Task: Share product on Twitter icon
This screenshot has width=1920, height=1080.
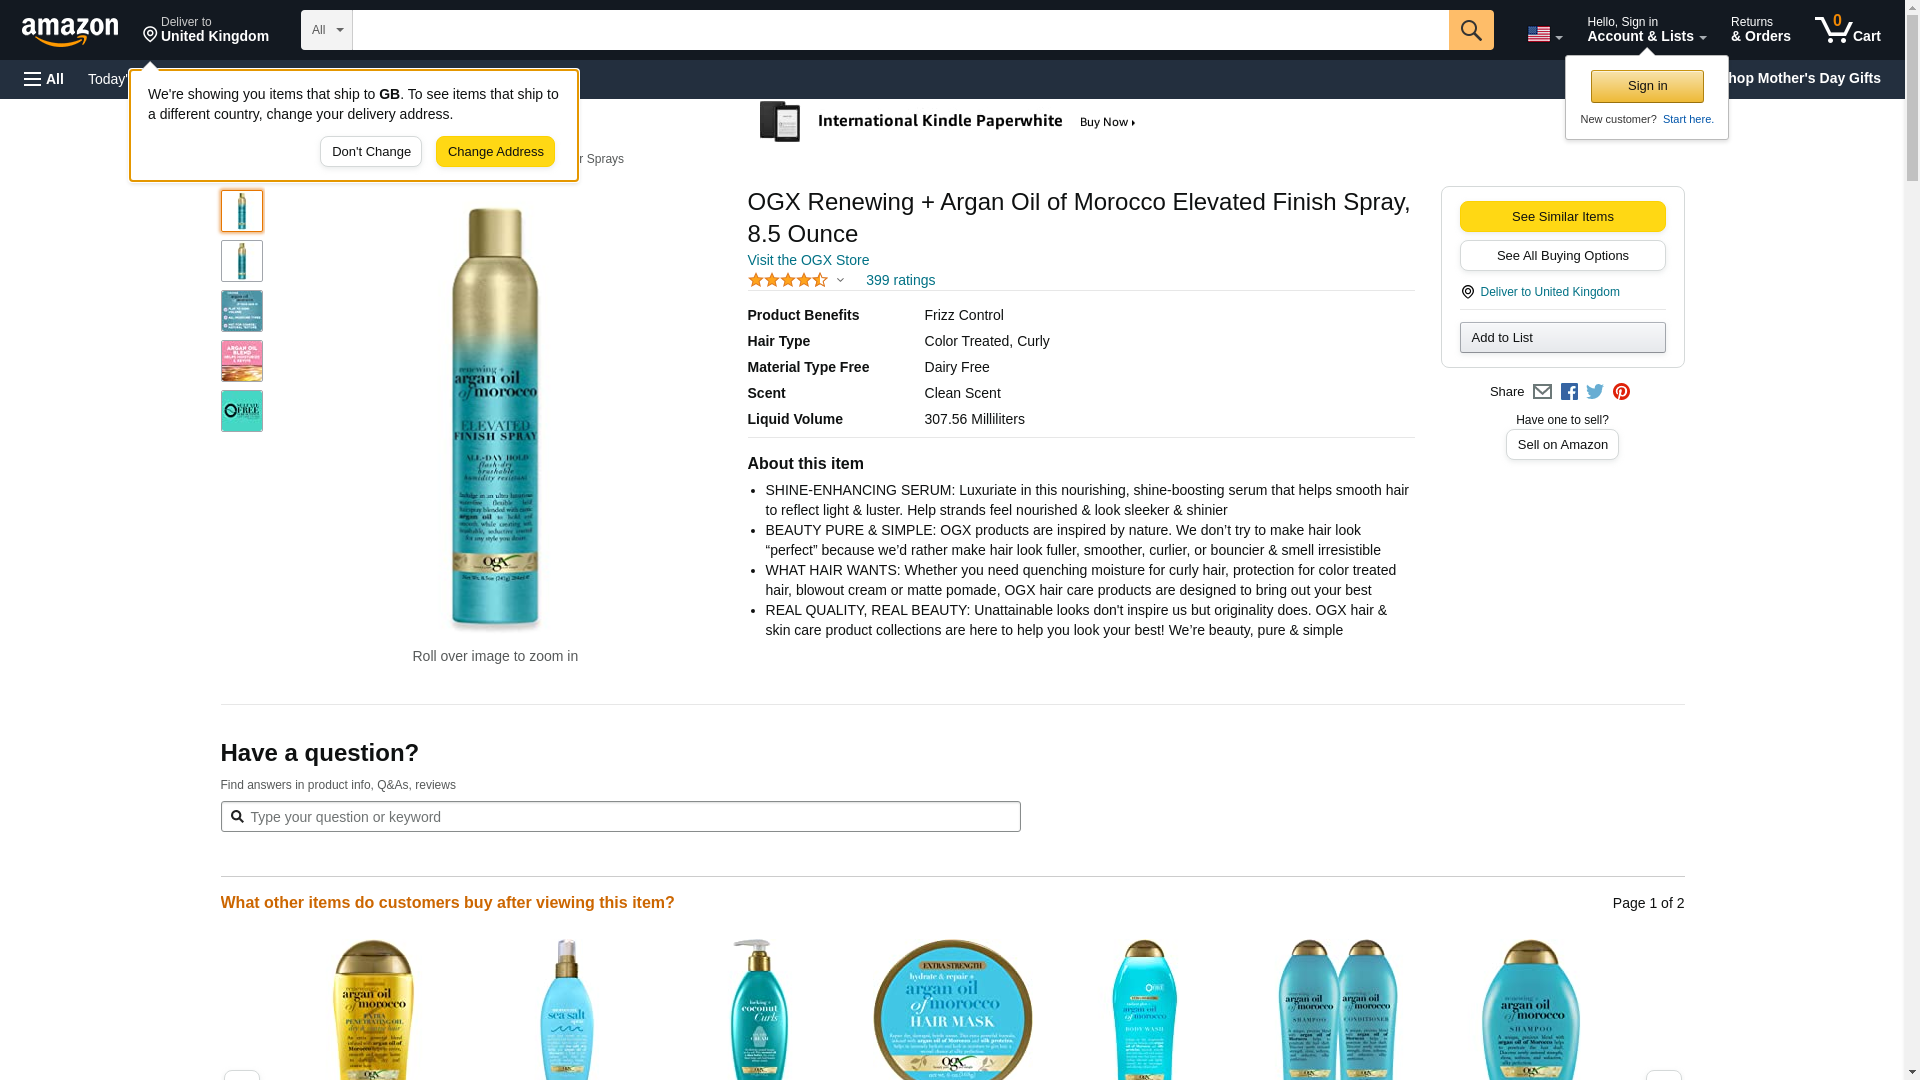Action: (x=1595, y=392)
